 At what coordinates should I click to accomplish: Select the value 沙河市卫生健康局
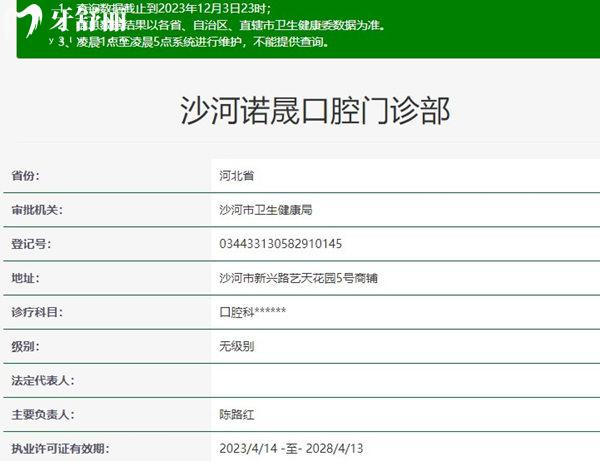click(266, 210)
